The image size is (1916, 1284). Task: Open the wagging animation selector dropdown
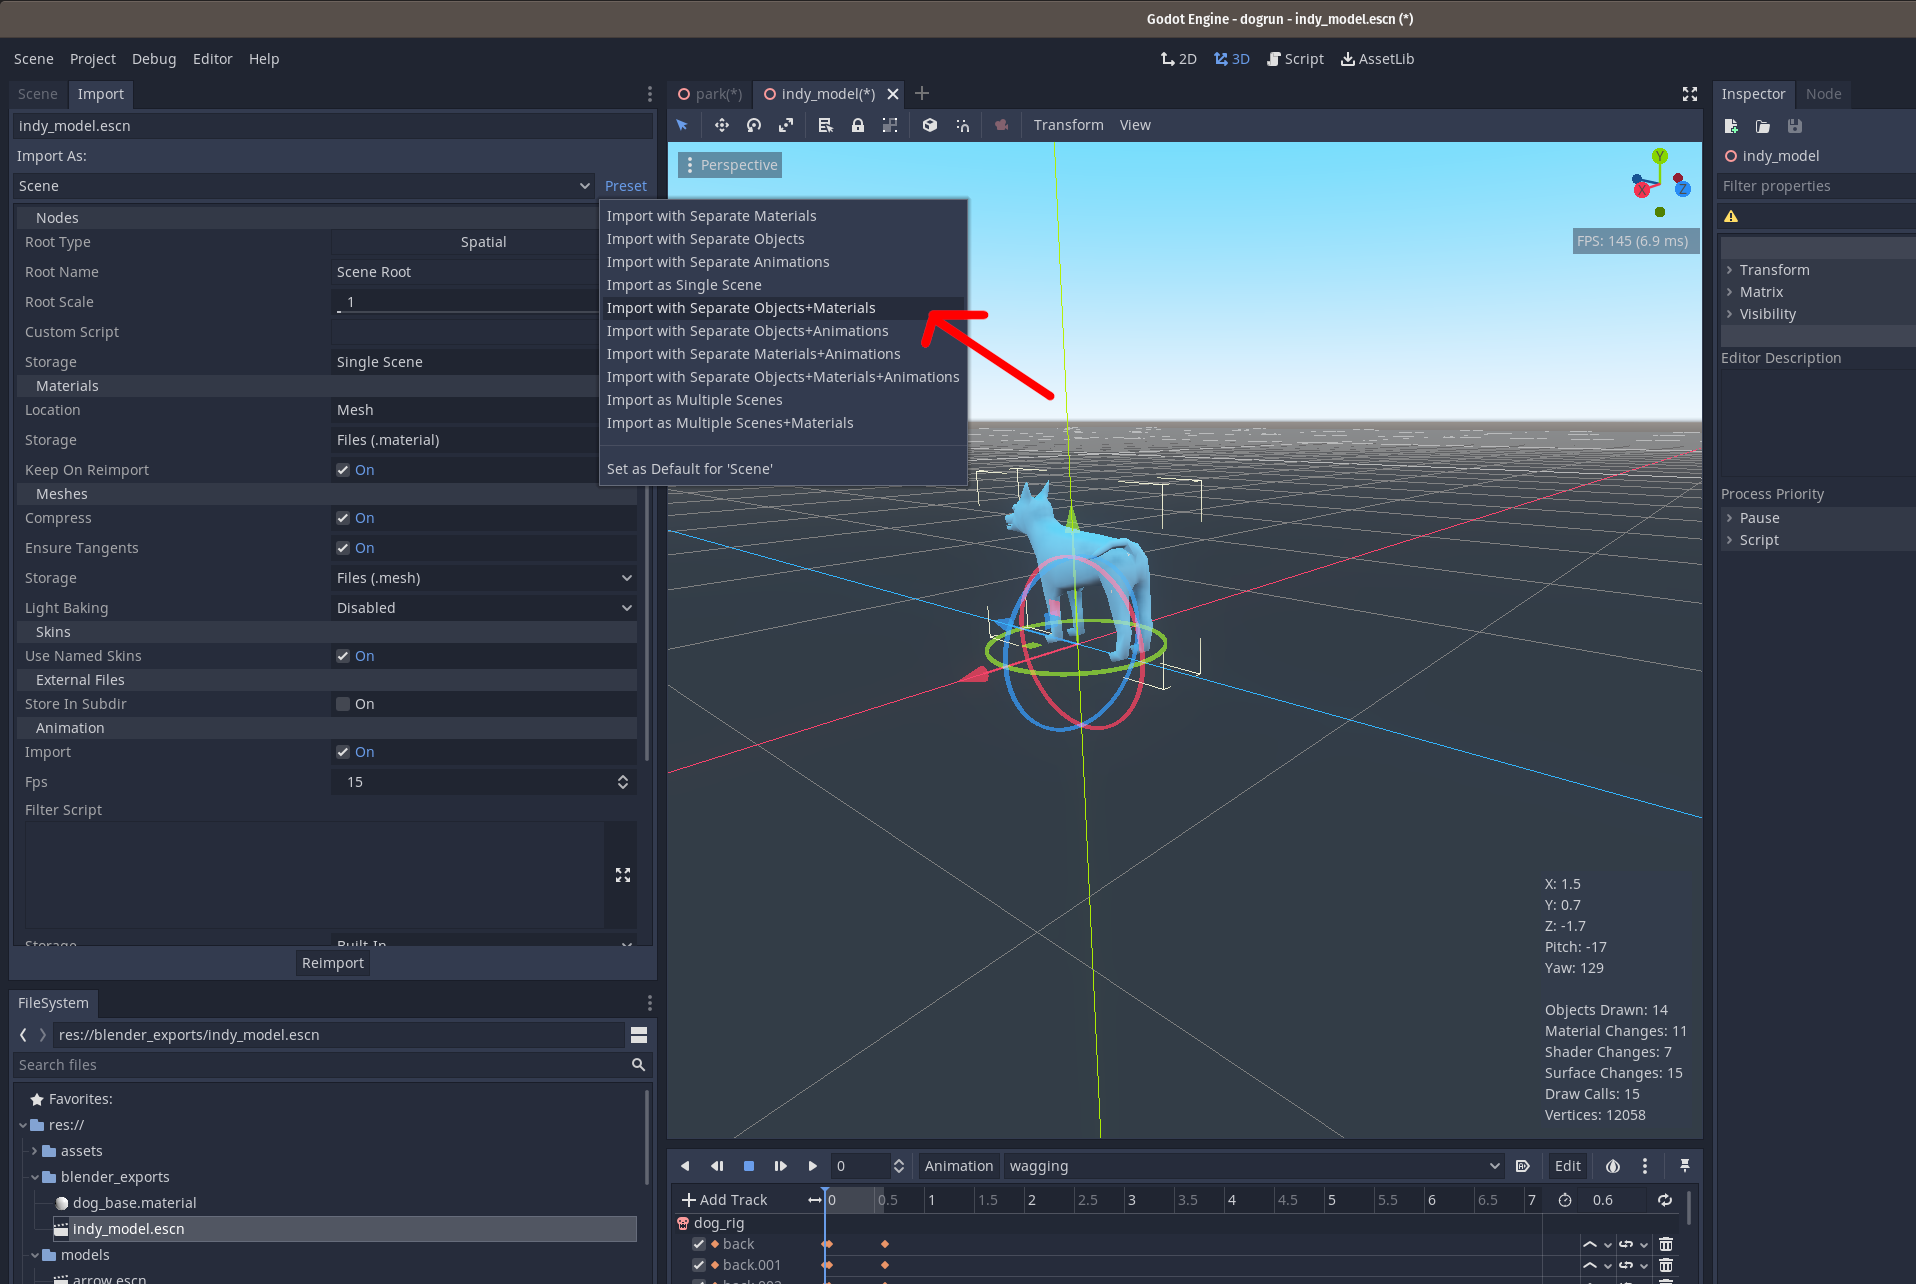1494,1166
